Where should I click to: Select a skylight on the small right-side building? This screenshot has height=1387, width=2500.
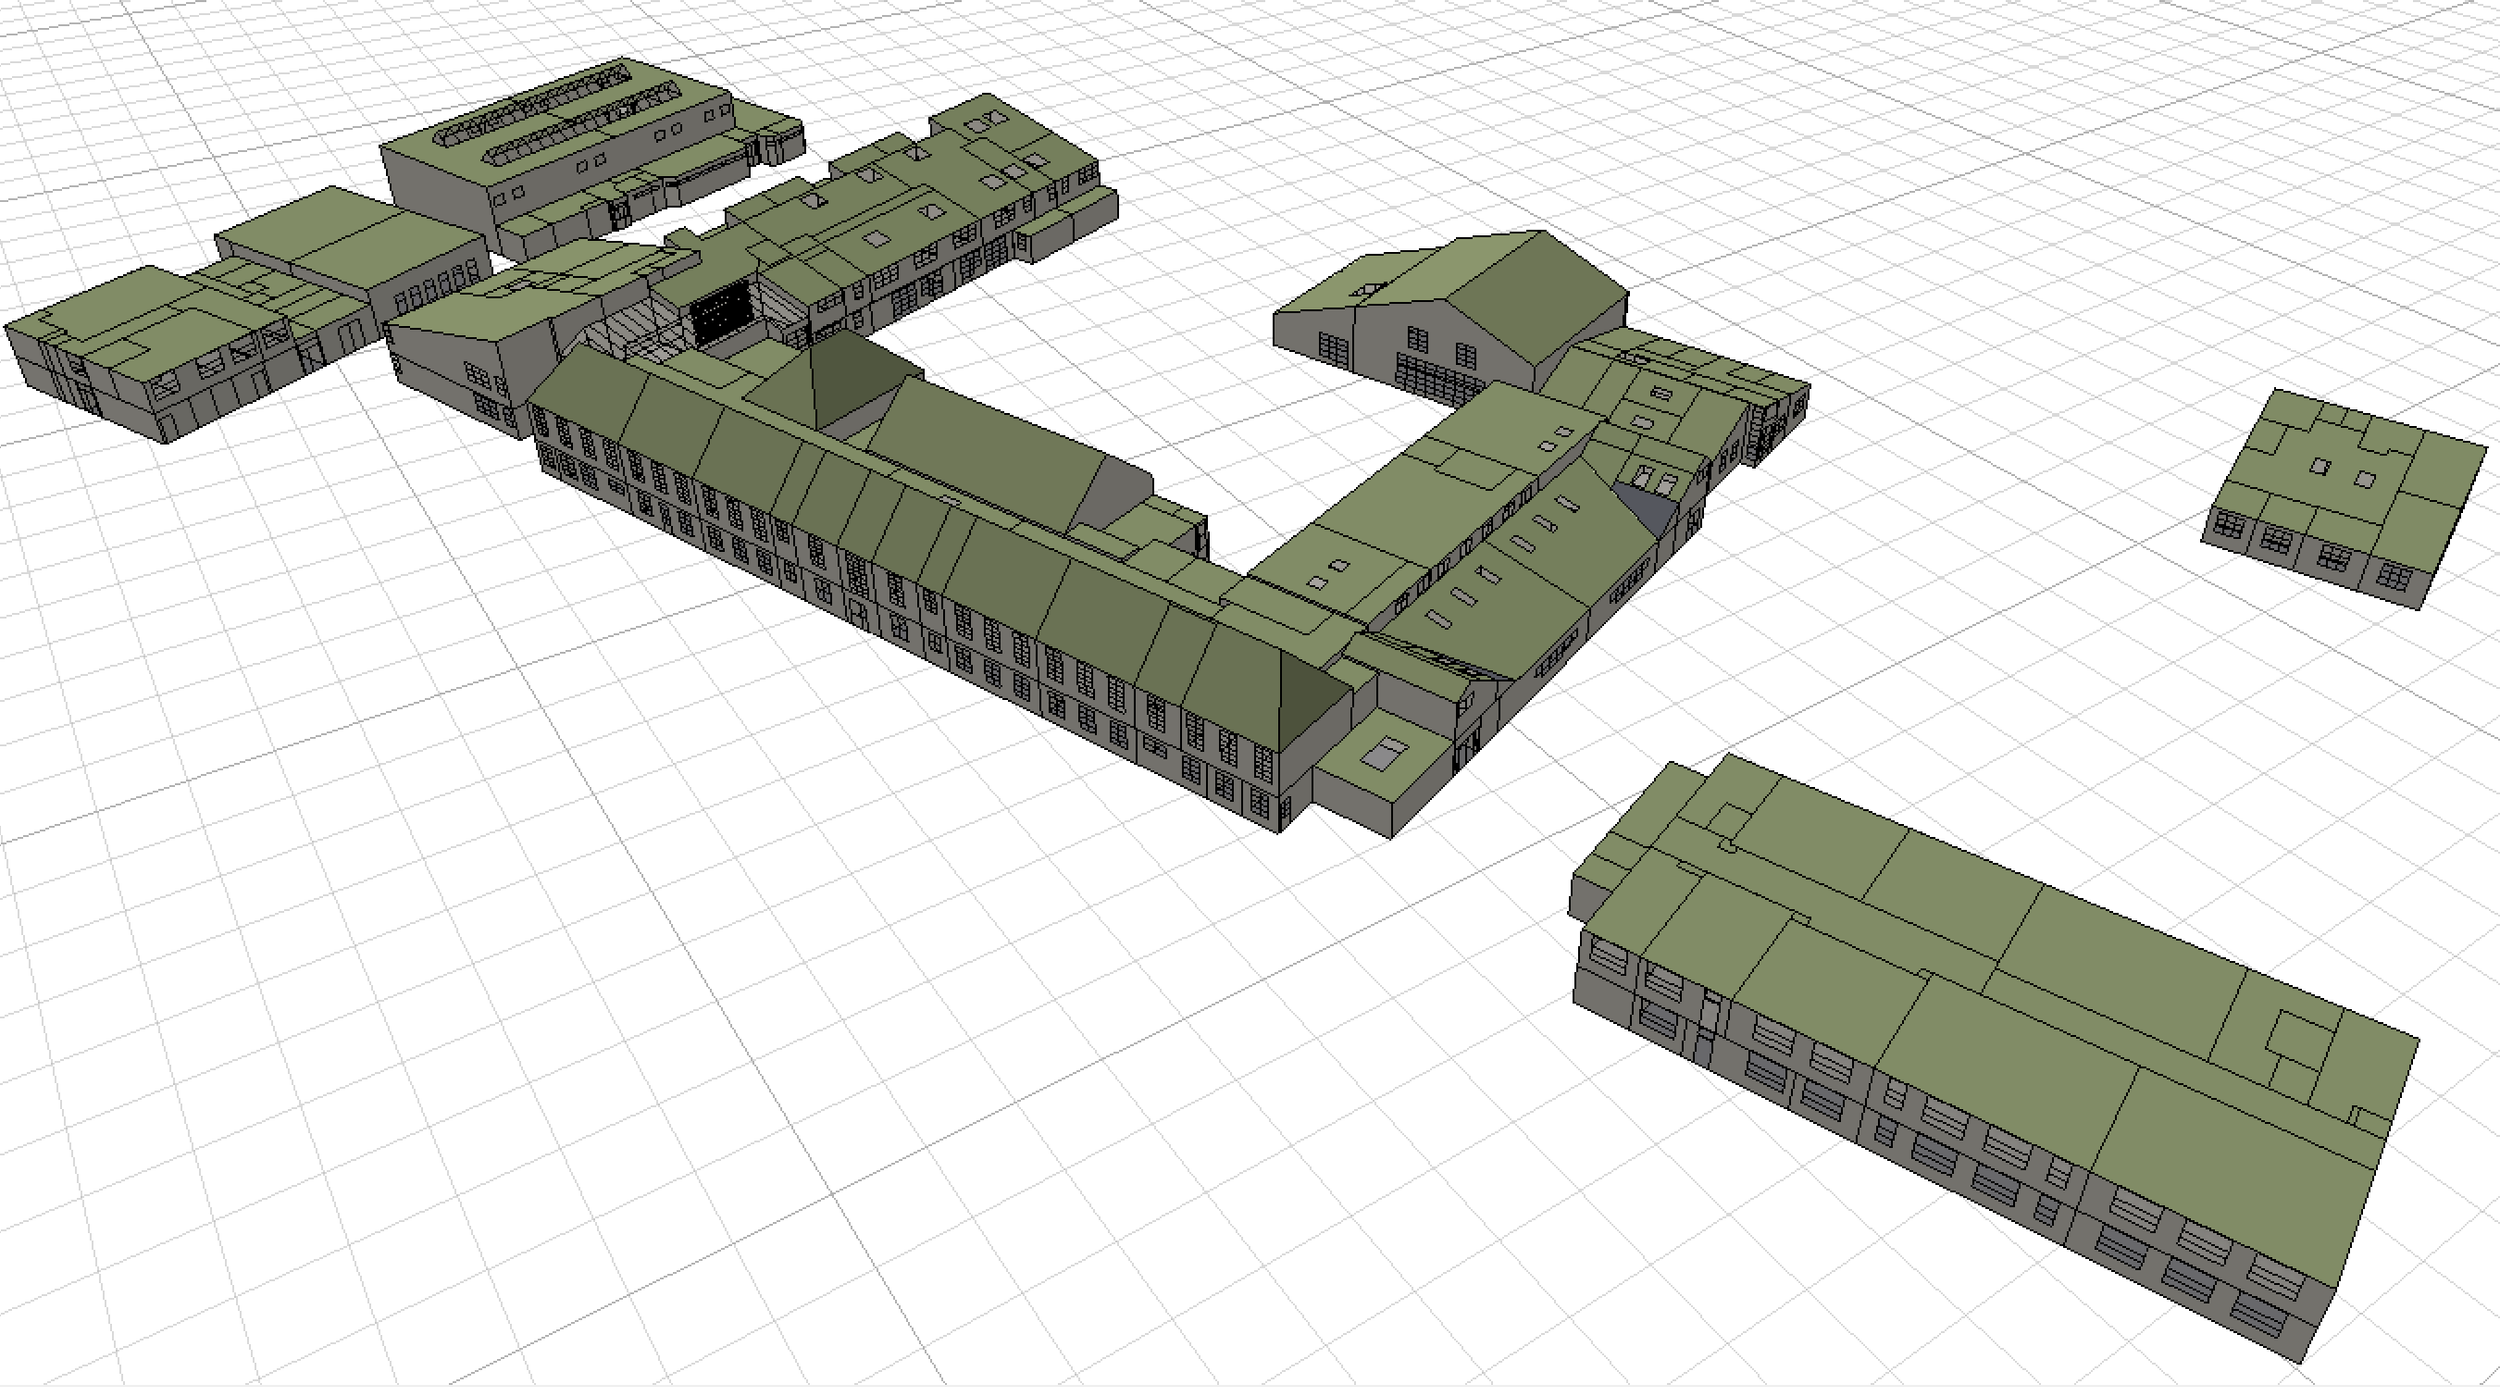pos(2320,467)
